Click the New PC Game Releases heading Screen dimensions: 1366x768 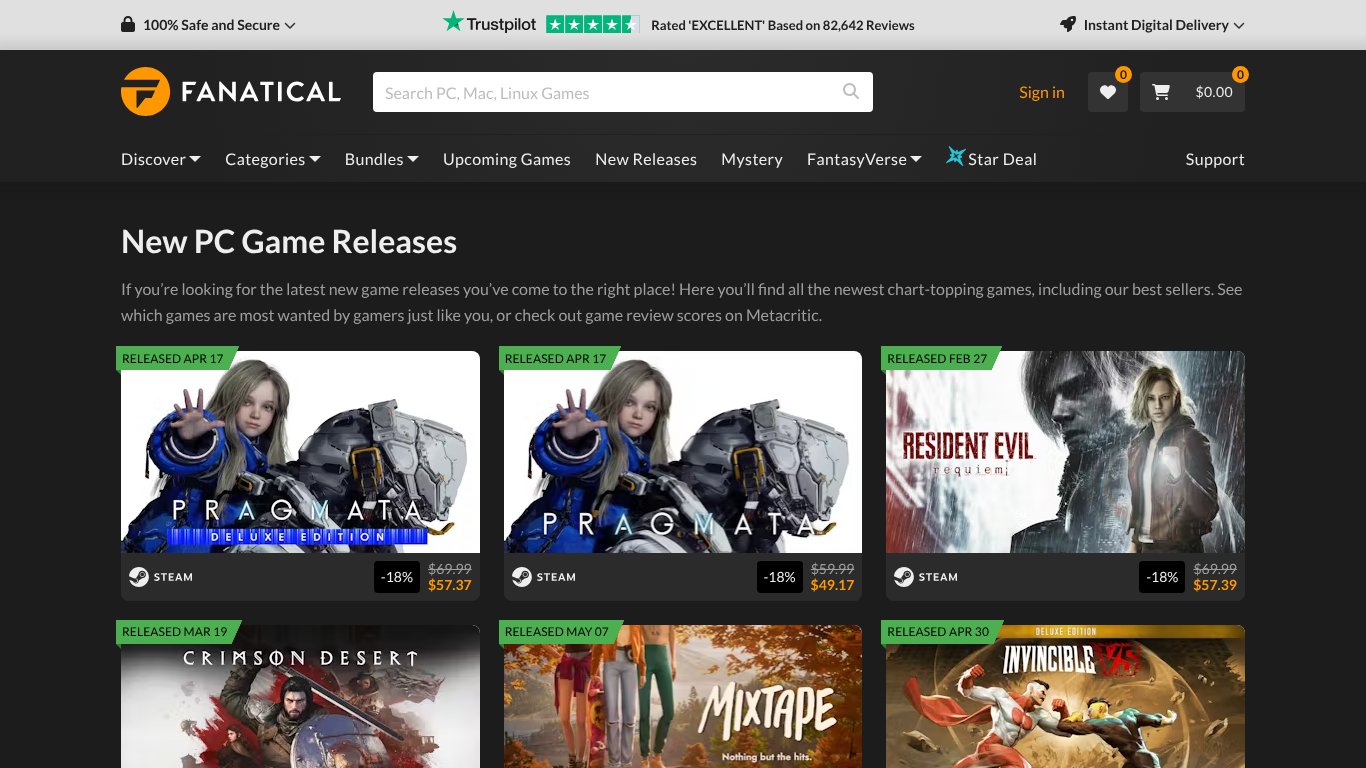click(x=289, y=242)
